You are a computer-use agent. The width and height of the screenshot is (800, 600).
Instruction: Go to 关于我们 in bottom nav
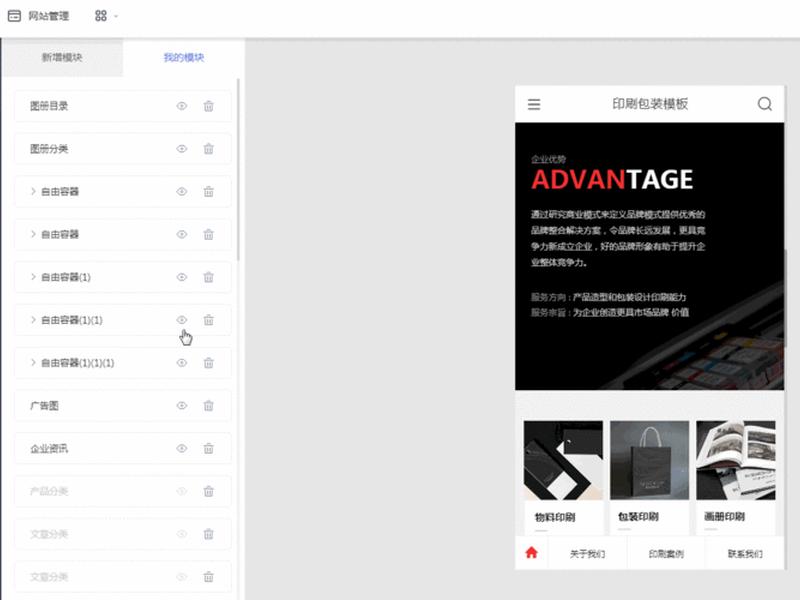click(x=587, y=554)
